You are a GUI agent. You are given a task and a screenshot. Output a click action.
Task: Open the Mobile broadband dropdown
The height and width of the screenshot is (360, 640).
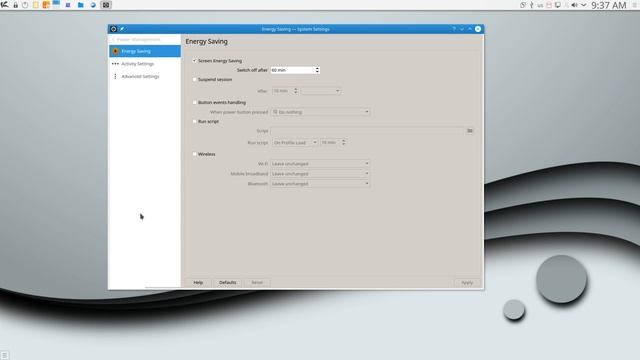click(320, 173)
